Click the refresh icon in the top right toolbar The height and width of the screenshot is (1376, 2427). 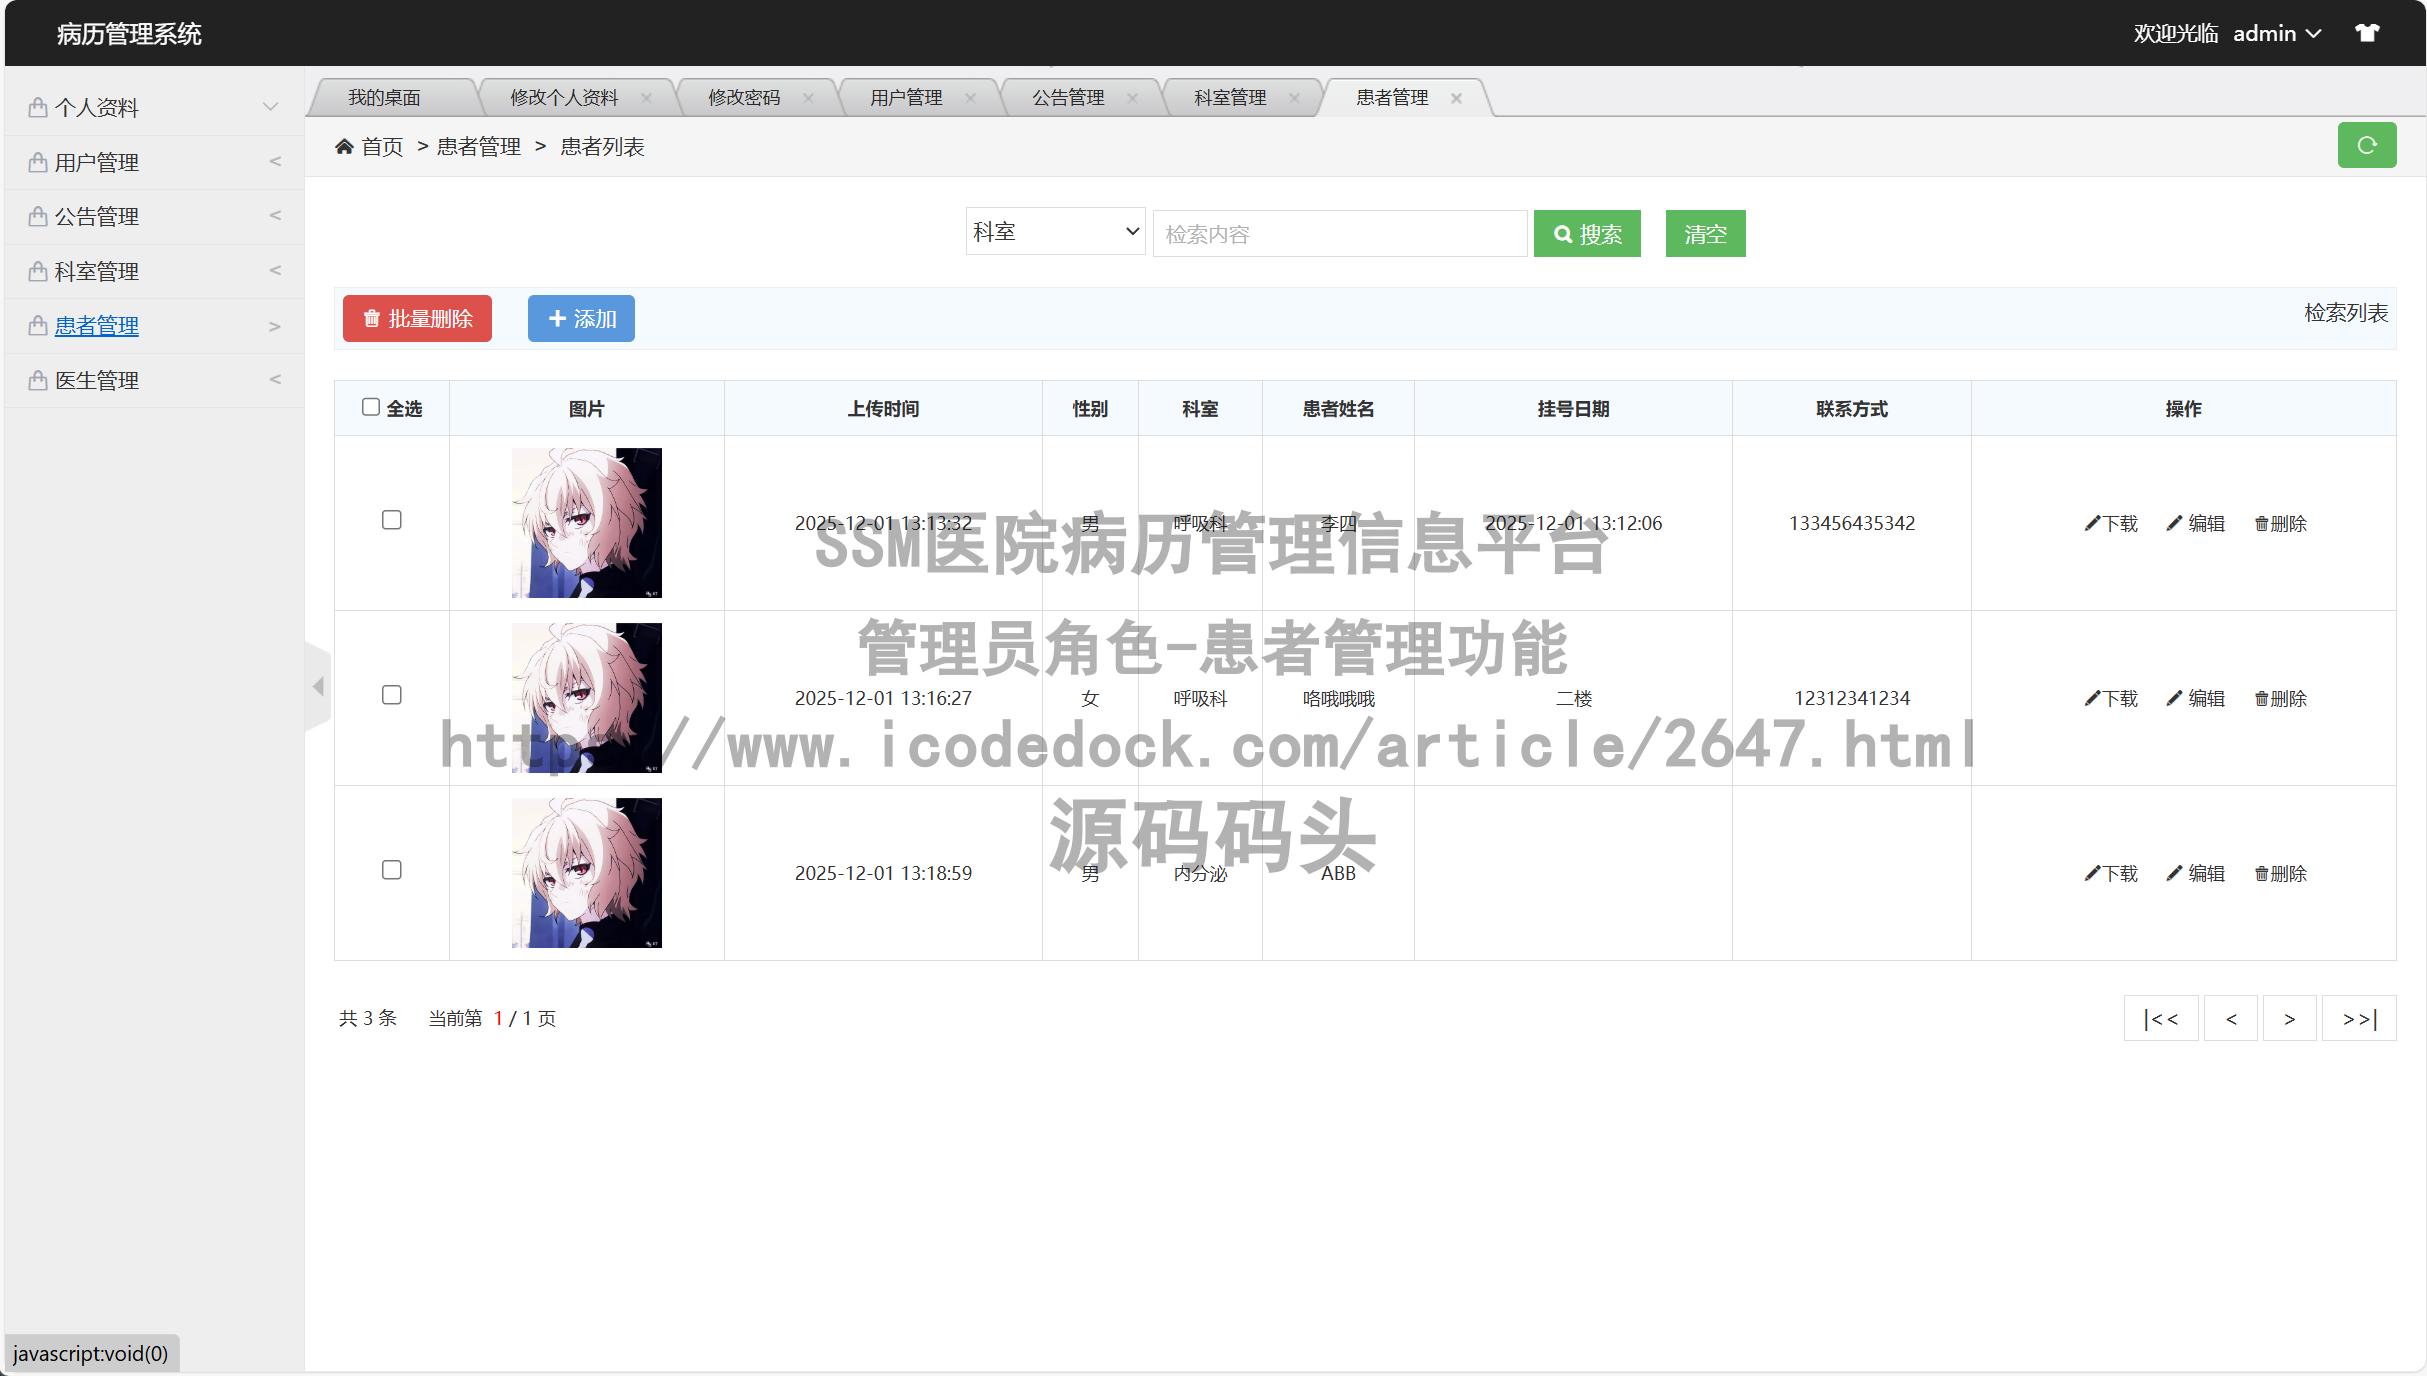tap(2366, 144)
